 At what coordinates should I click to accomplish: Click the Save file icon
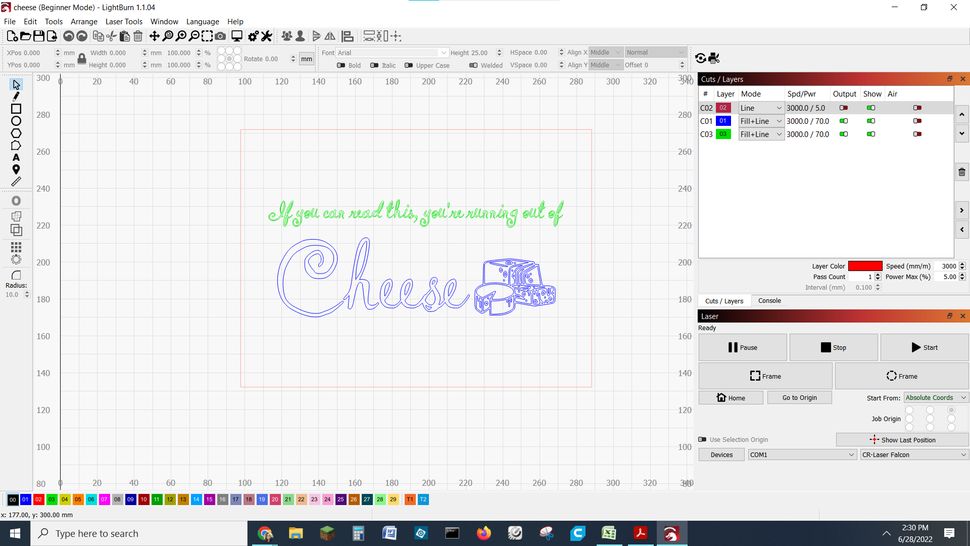38,36
